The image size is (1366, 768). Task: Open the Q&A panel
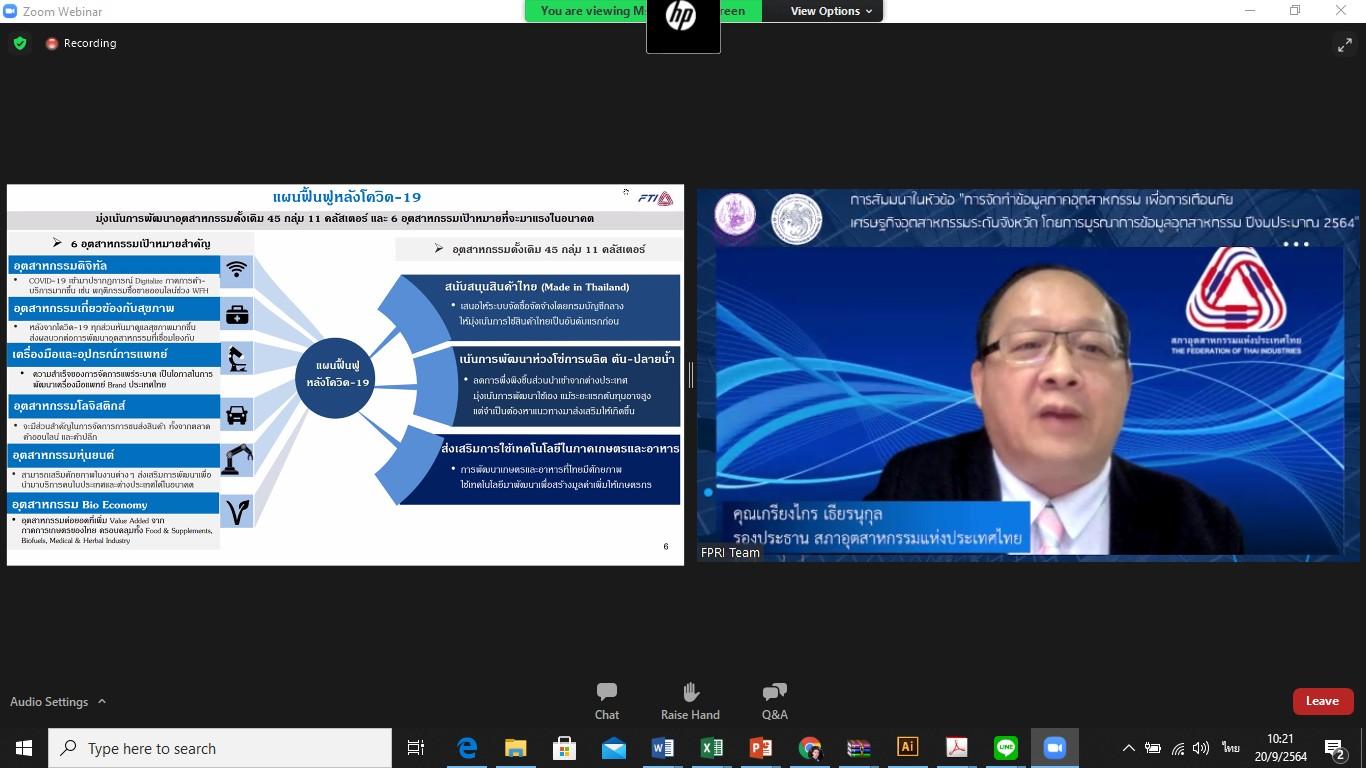[x=774, y=701]
